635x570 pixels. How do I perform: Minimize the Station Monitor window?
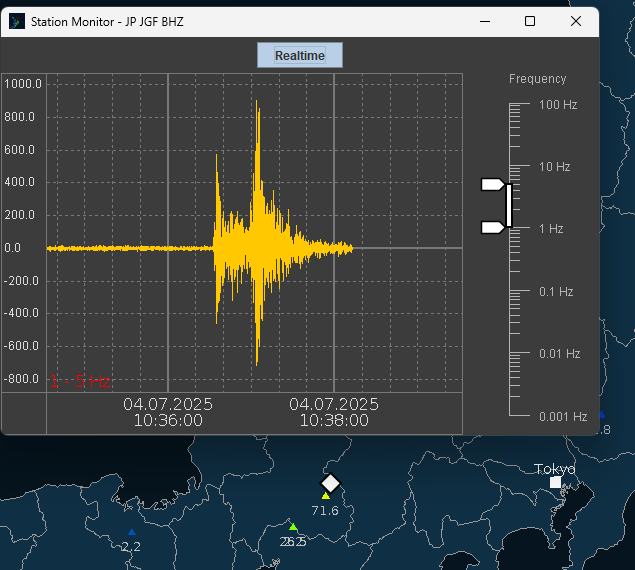tap(485, 21)
